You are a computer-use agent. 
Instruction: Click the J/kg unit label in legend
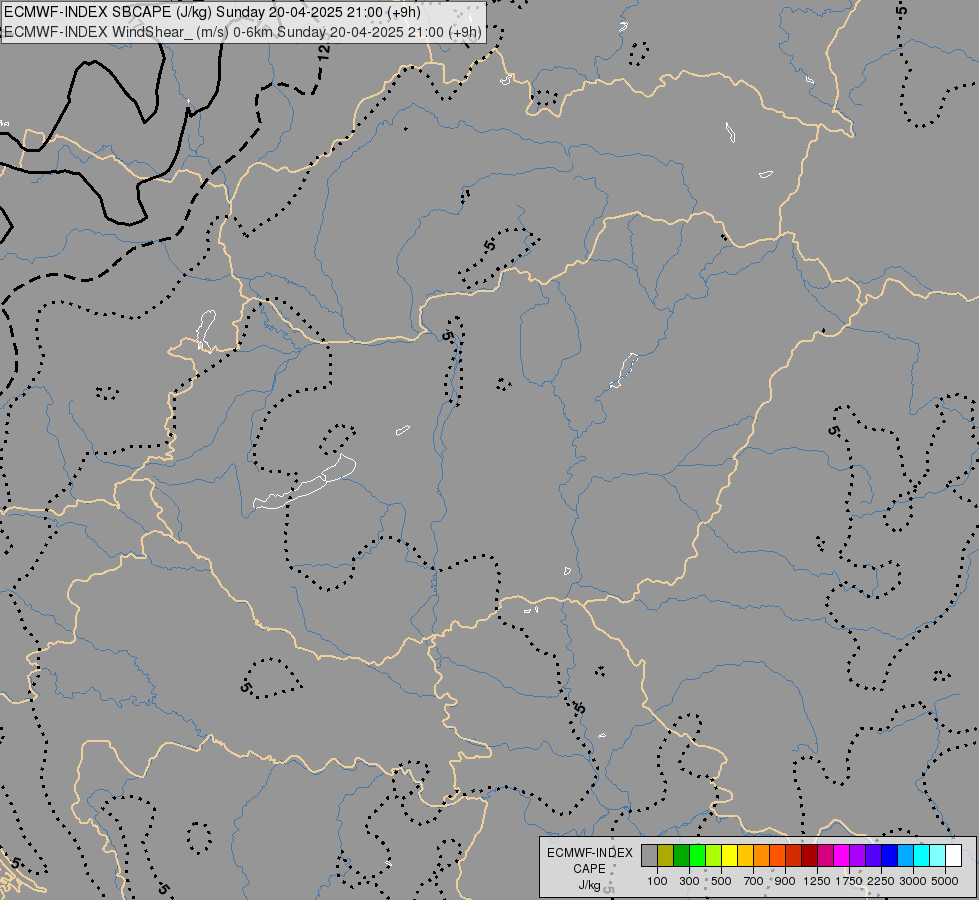(589, 885)
